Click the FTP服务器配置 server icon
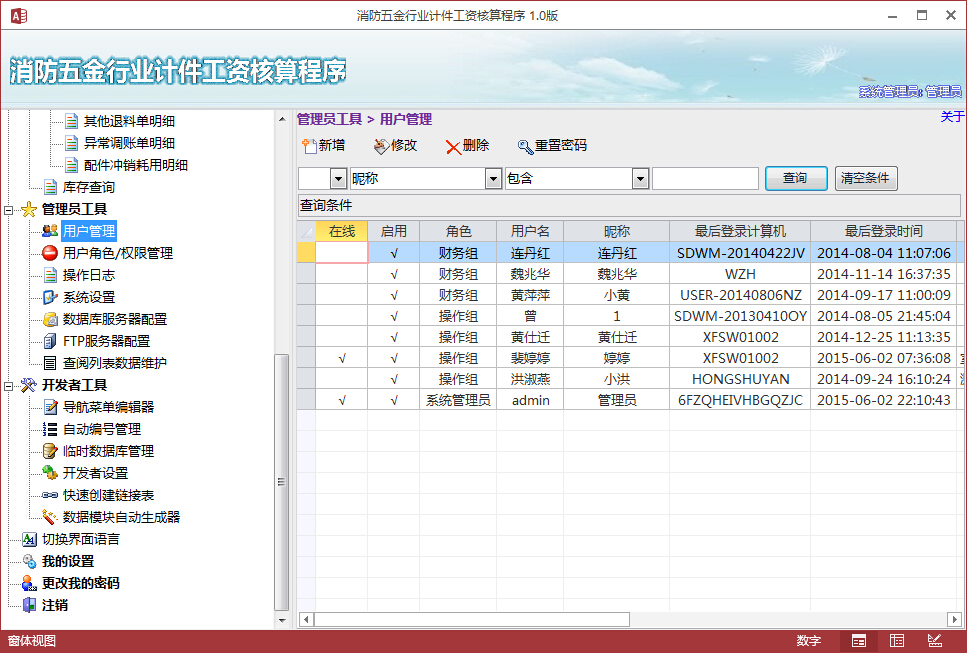 [50, 341]
